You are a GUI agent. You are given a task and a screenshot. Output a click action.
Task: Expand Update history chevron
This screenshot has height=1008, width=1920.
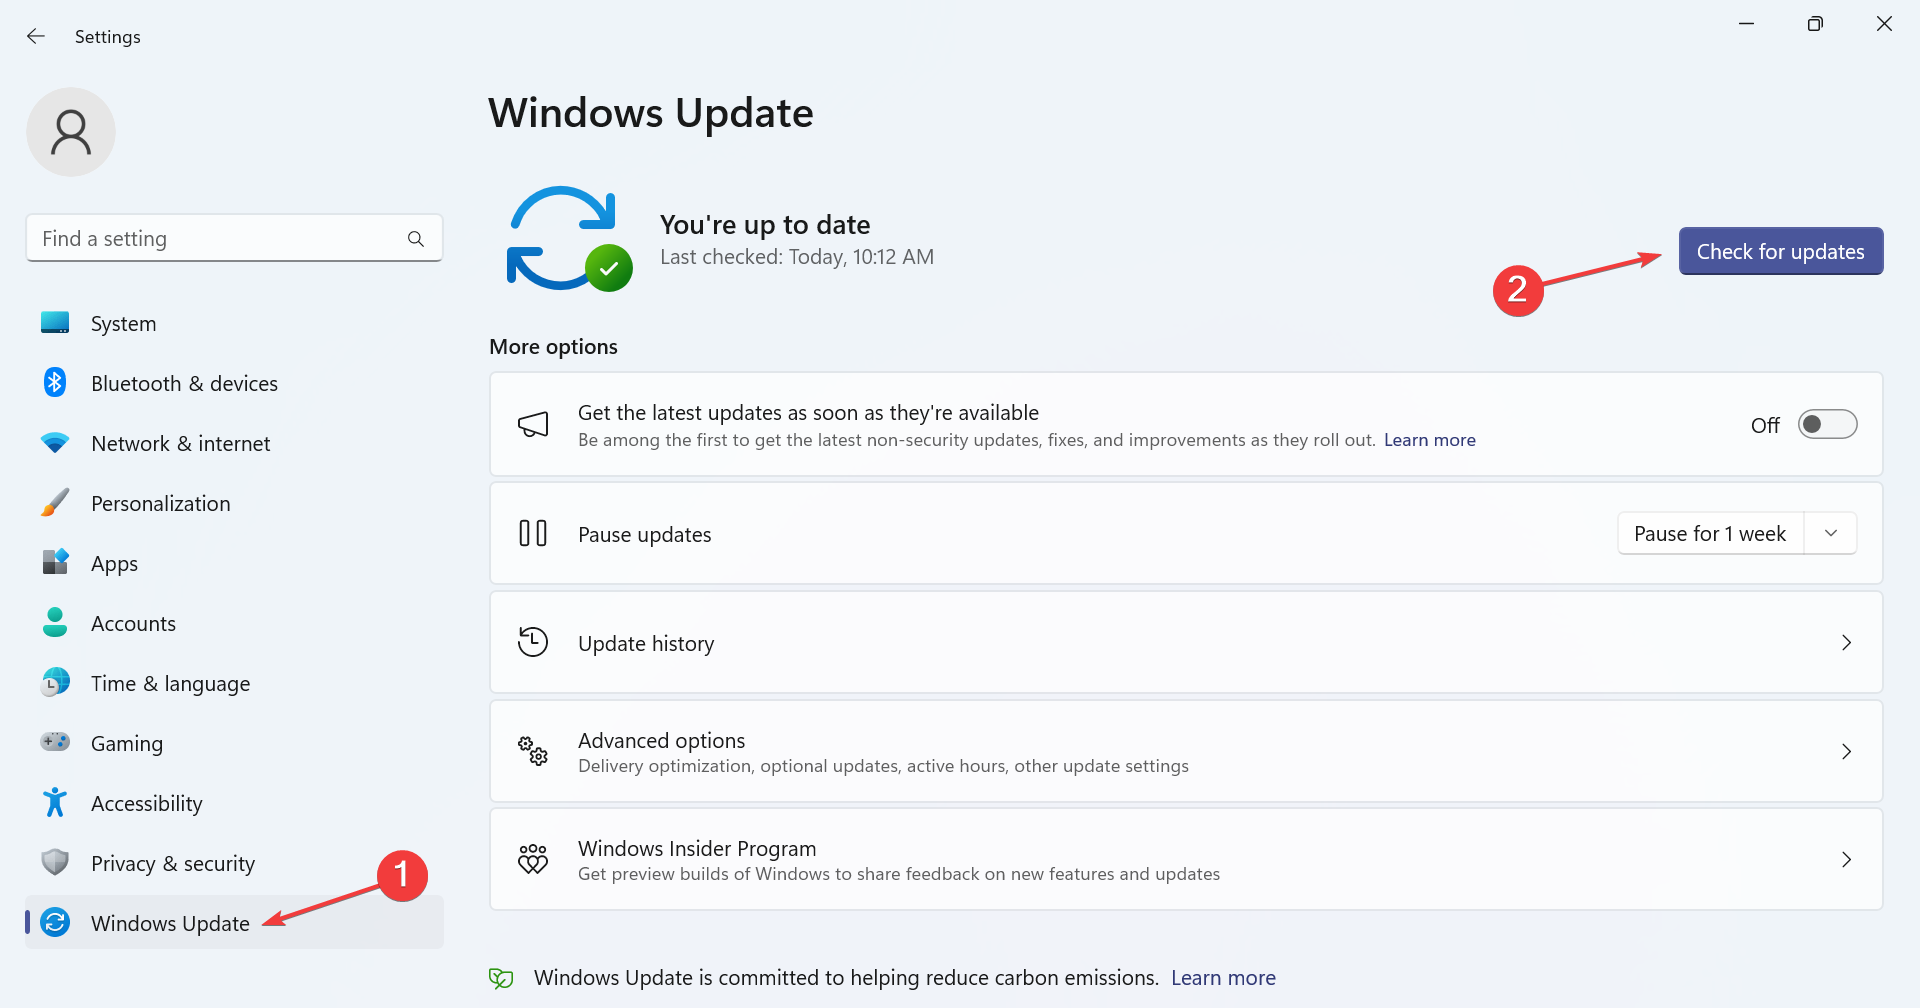tap(1846, 642)
